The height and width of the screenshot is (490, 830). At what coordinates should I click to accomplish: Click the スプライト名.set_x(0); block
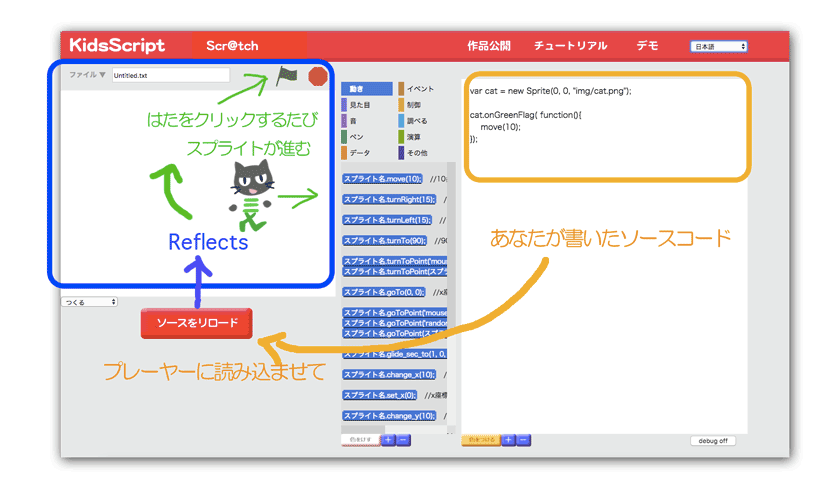pos(380,395)
